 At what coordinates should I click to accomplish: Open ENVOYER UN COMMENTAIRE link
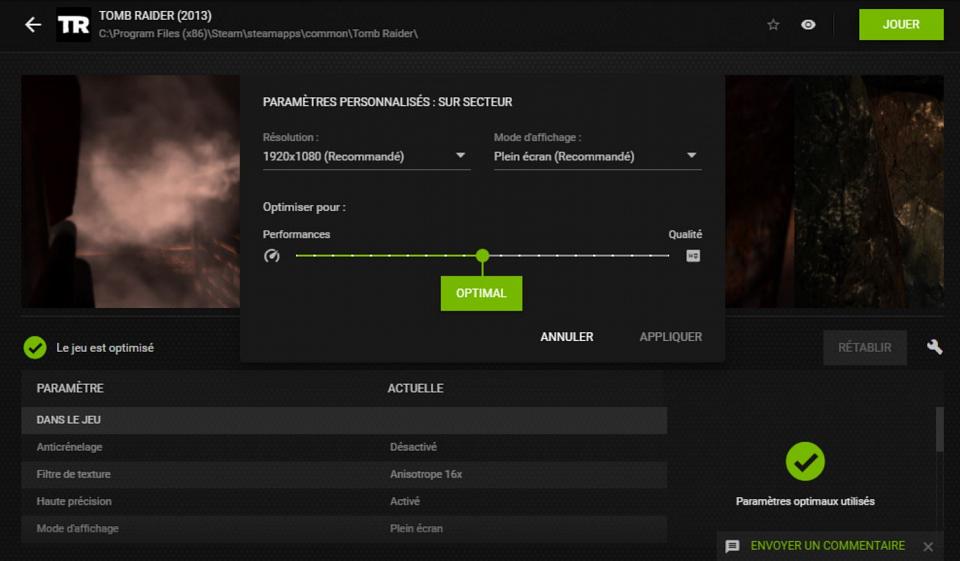(827, 546)
